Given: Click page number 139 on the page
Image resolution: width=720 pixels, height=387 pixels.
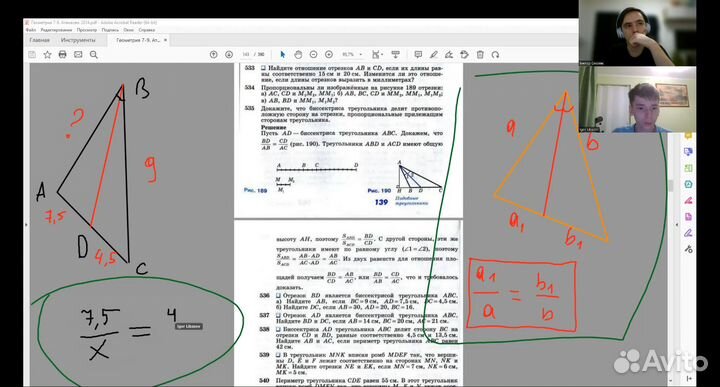Looking at the screenshot, I should point(381,202).
